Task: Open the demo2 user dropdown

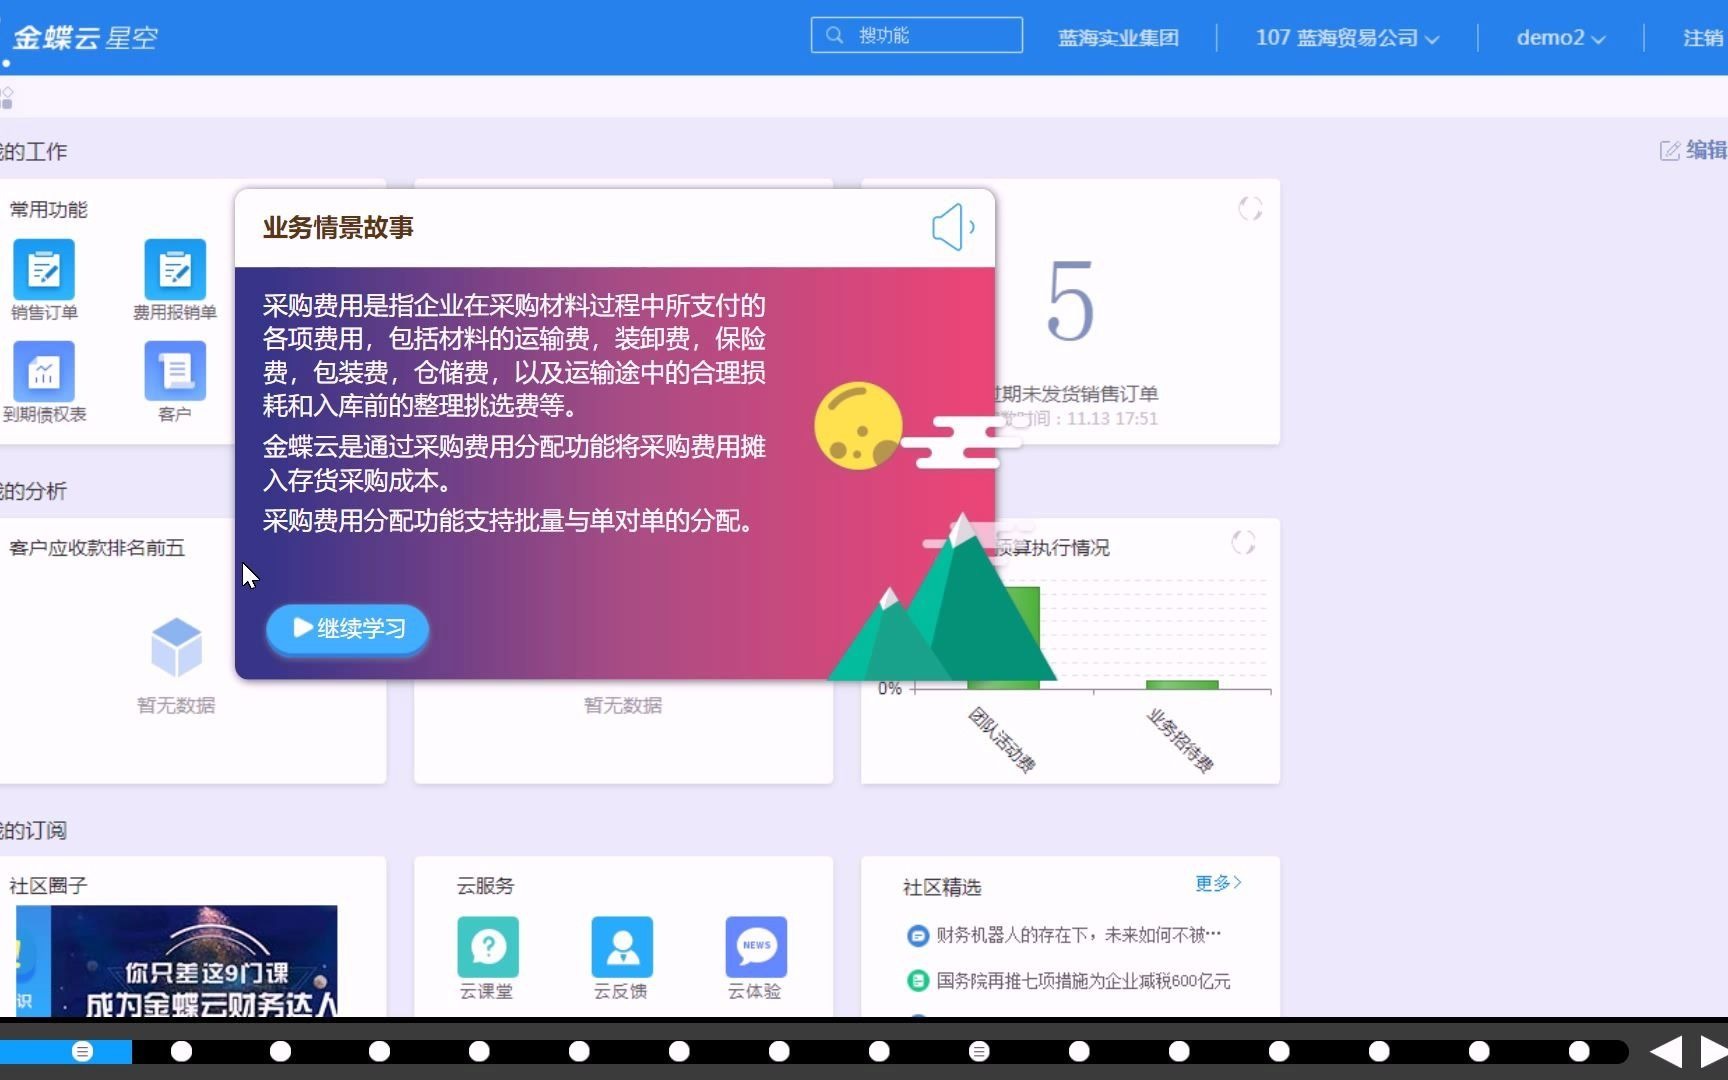Action: 1560,38
